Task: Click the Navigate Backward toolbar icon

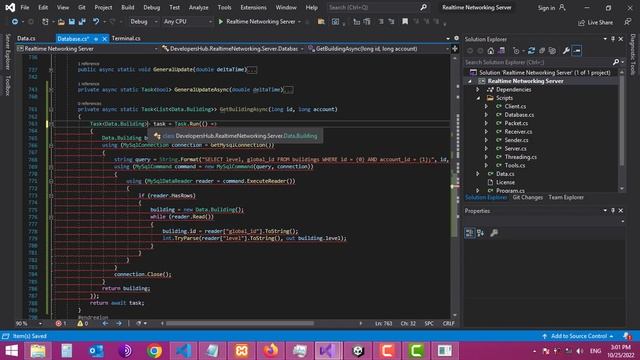Action: click(x=15, y=22)
